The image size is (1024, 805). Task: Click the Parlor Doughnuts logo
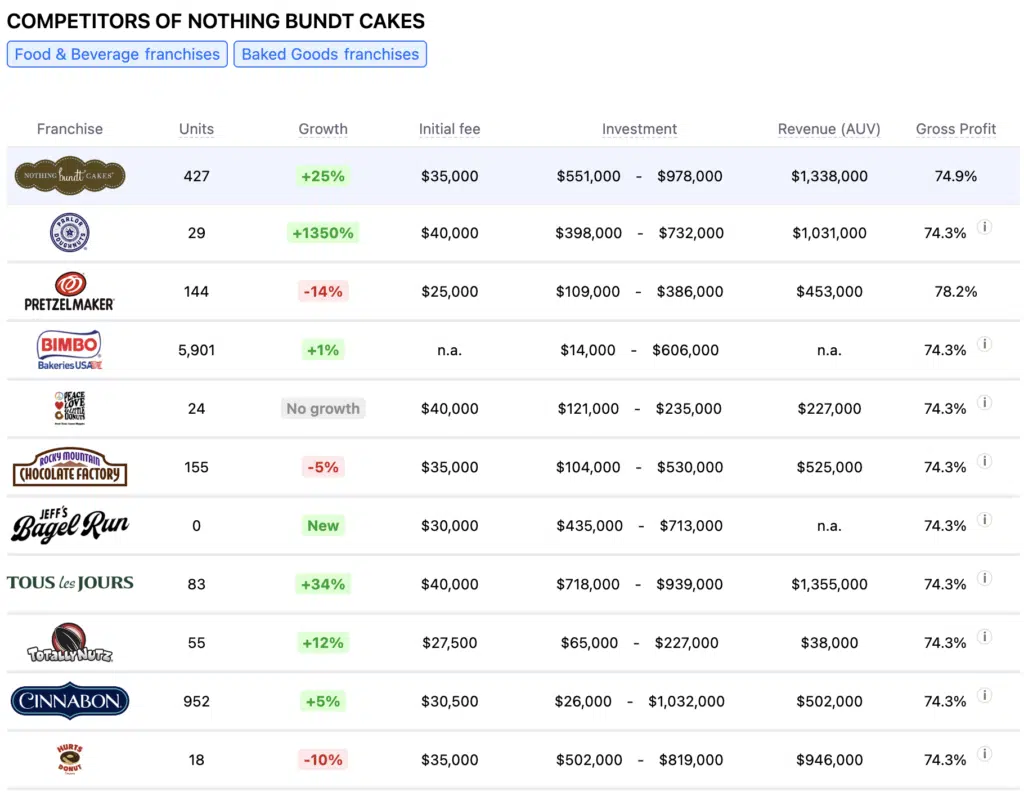tap(70, 232)
